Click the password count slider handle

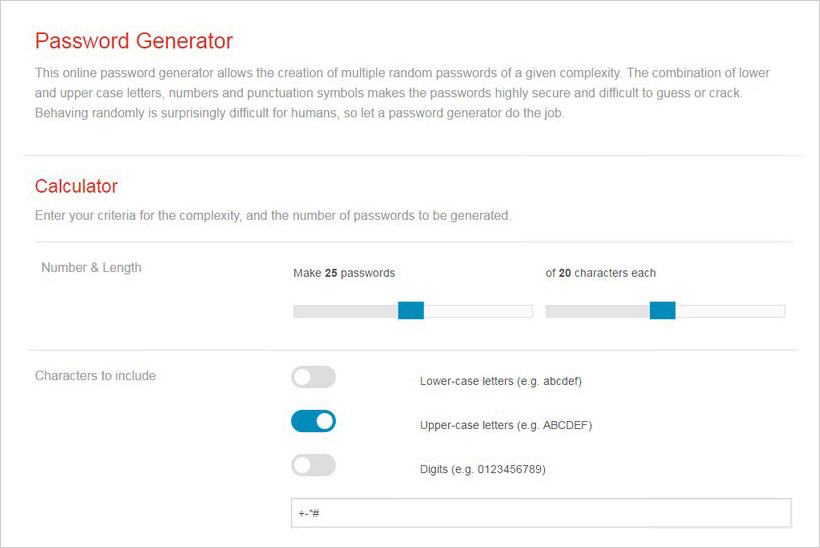[x=411, y=311]
